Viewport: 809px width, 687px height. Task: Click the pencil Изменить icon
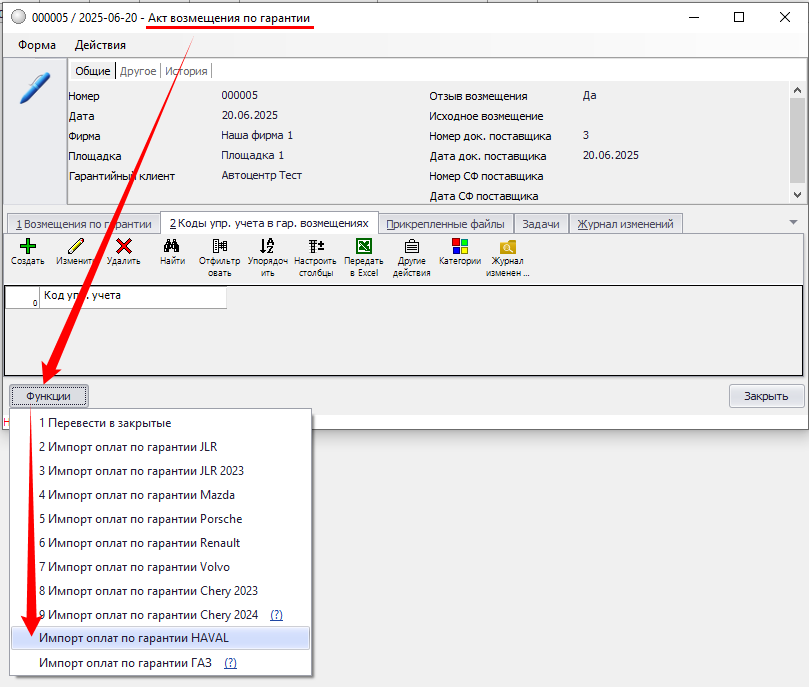point(75,246)
